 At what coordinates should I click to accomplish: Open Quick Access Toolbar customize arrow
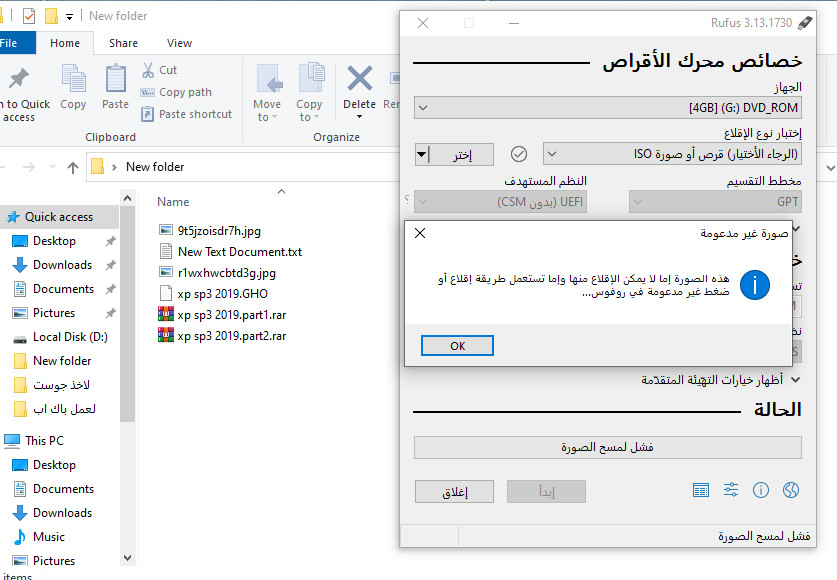tap(69, 17)
